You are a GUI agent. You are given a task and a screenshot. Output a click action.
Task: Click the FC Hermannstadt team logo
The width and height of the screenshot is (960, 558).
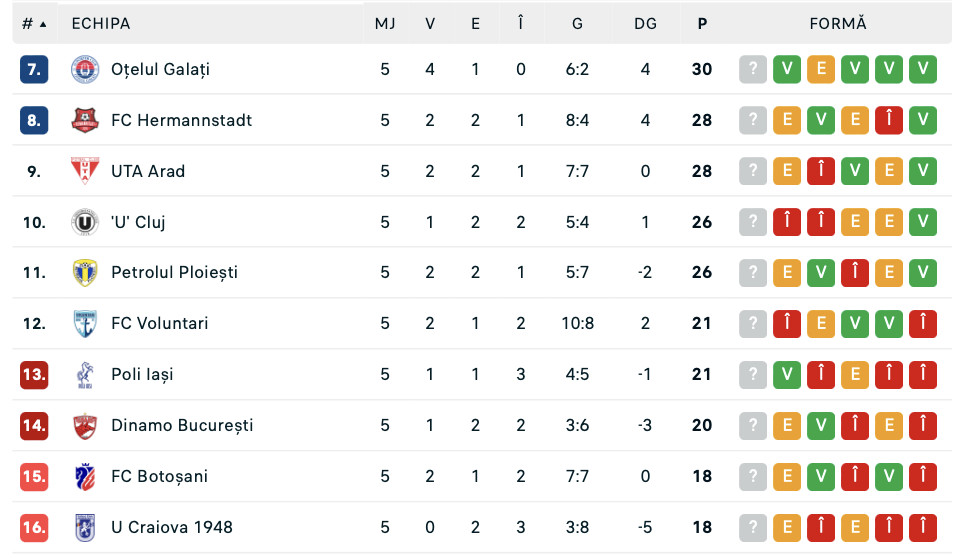click(85, 121)
